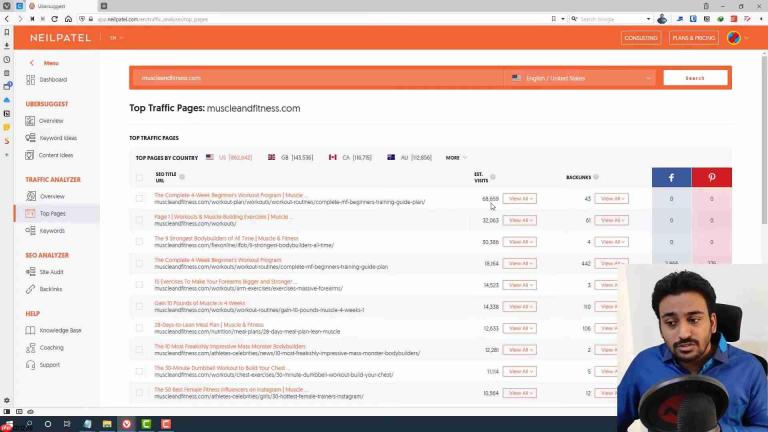Select GB country tab
Image resolution: width=768 pixels, height=432 pixels.
point(290,158)
